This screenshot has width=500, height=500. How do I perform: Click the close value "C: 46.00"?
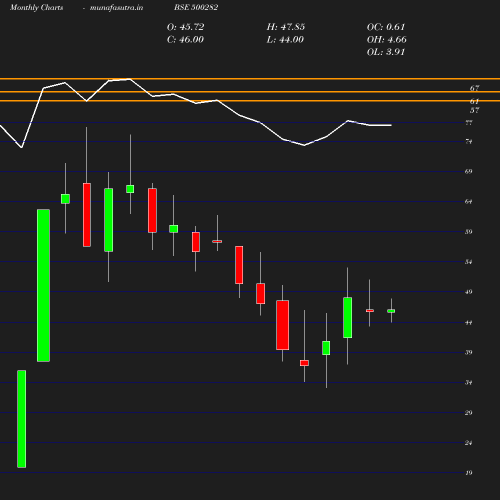coord(185,39)
